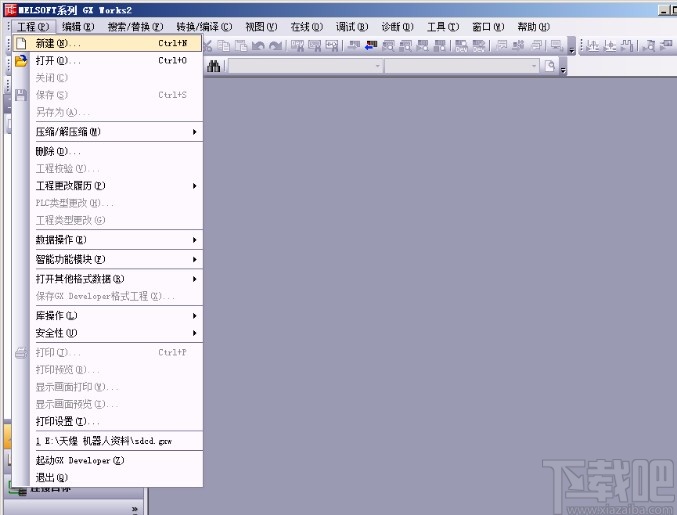Click the Undo arrow icon
The image size is (677, 515).
coord(258,45)
